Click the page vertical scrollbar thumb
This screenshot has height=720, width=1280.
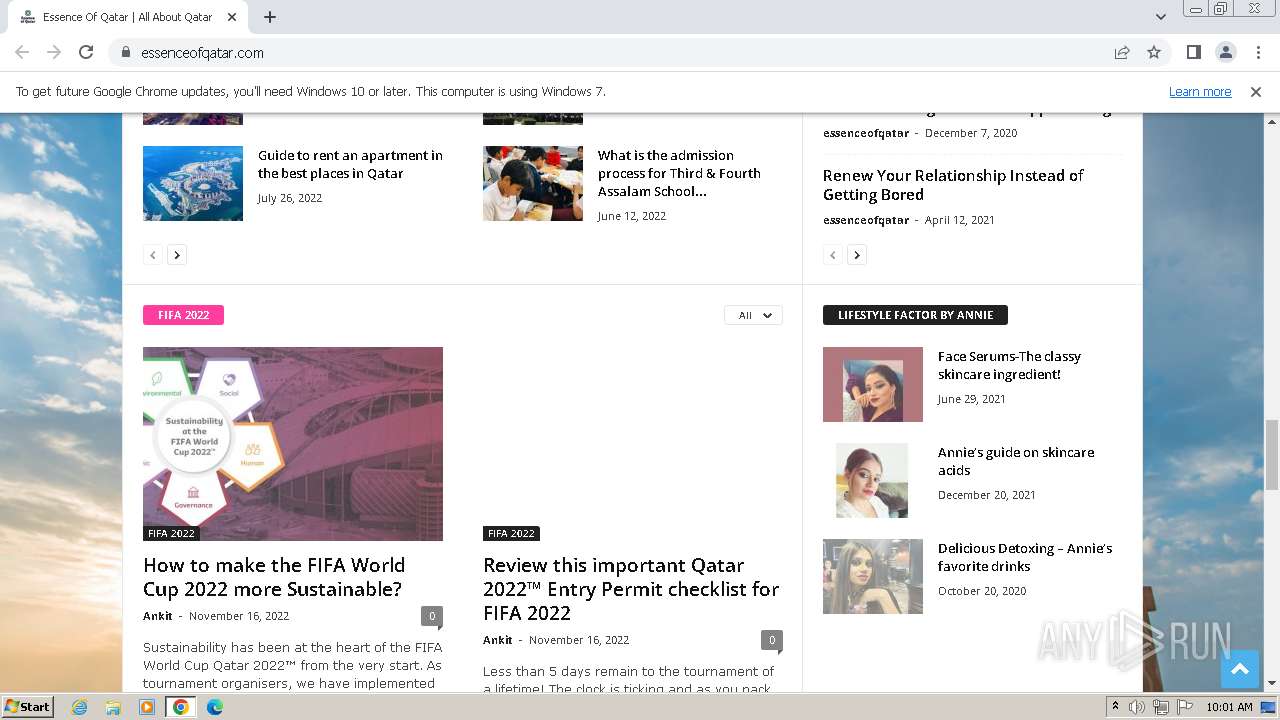coord(1271,455)
